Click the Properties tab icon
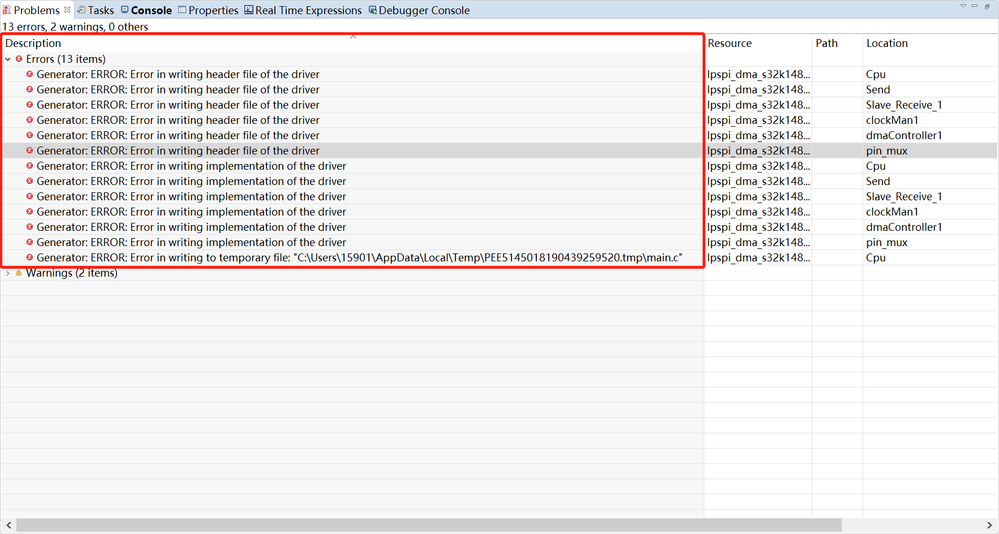The image size is (999, 534). [x=182, y=10]
